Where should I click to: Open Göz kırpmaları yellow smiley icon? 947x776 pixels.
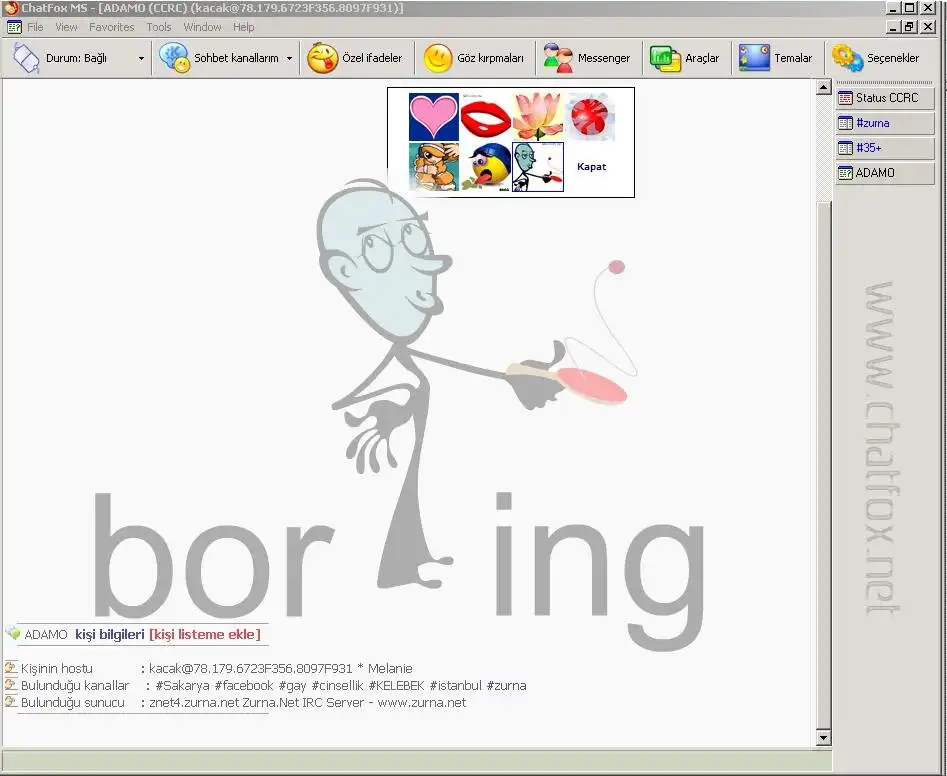point(438,58)
